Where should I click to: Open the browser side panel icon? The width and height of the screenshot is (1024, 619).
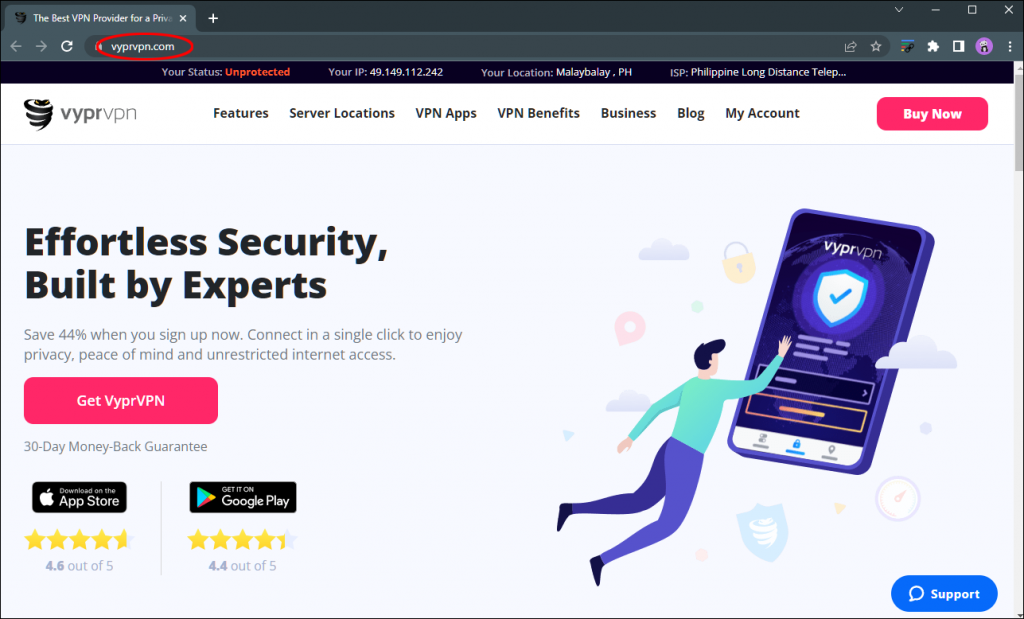click(958, 46)
